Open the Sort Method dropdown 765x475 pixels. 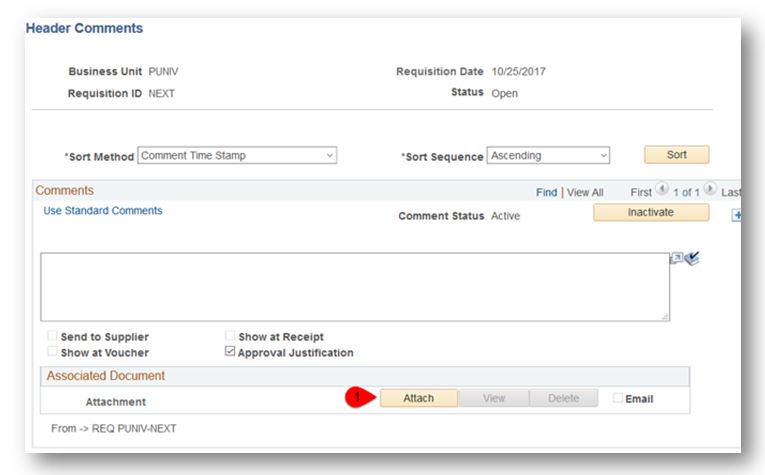pyautogui.click(x=237, y=155)
